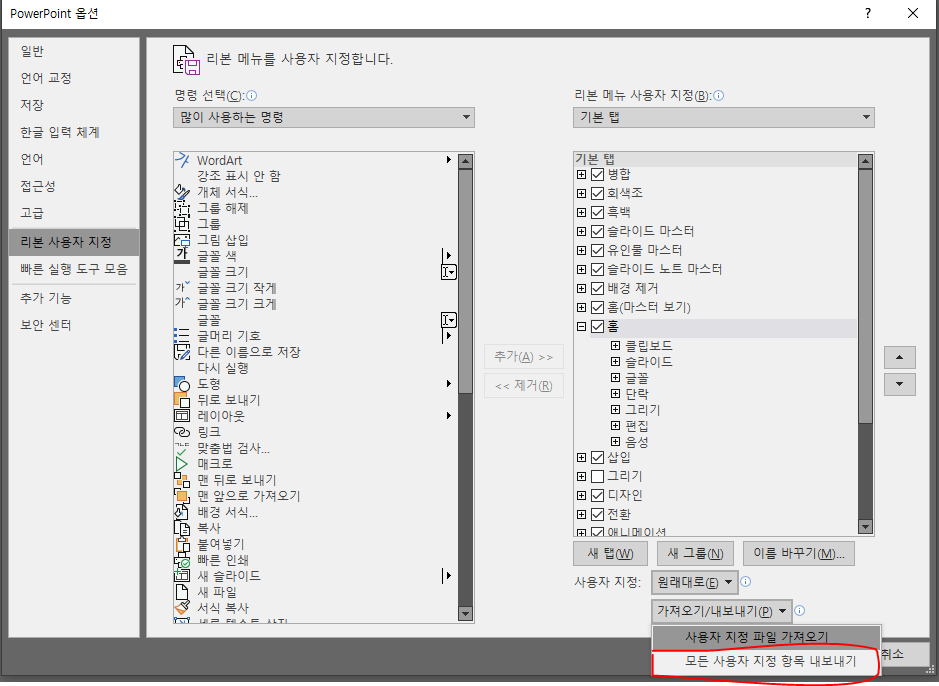Choose 모든 사용자 지정 항목 내보내기
This screenshot has height=686, width=939.
(x=766, y=661)
